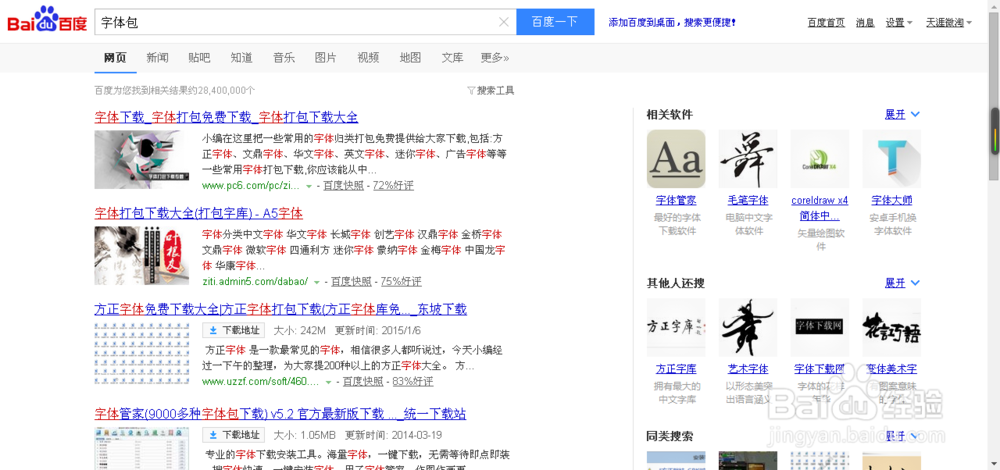1000x470 pixels.
Task: Switch to the 地图 tab
Action: tap(410, 58)
